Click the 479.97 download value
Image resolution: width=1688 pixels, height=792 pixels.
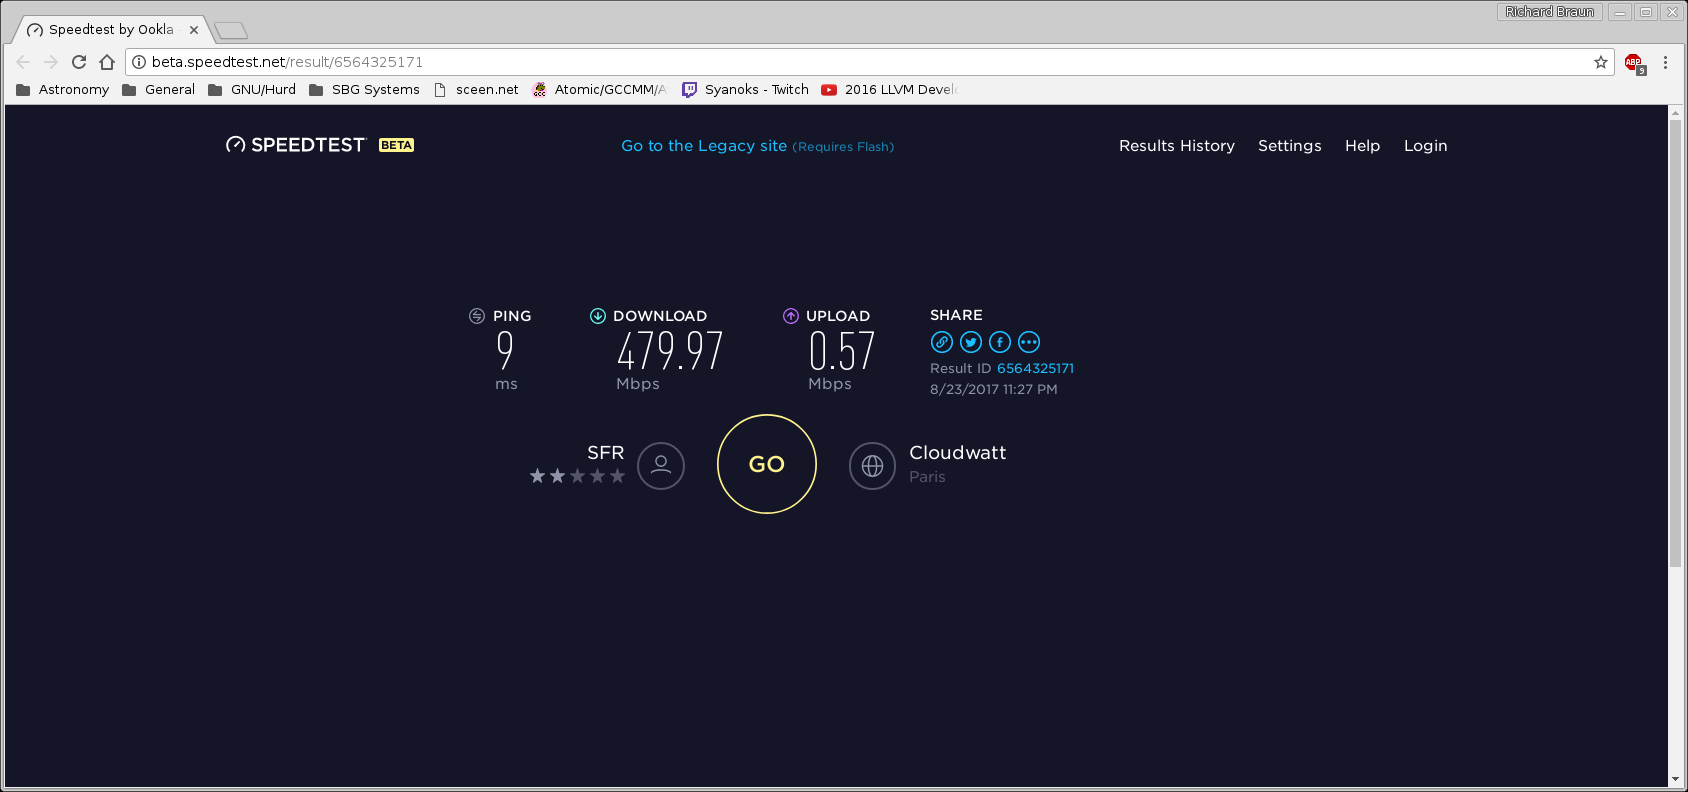click(669, 351)
